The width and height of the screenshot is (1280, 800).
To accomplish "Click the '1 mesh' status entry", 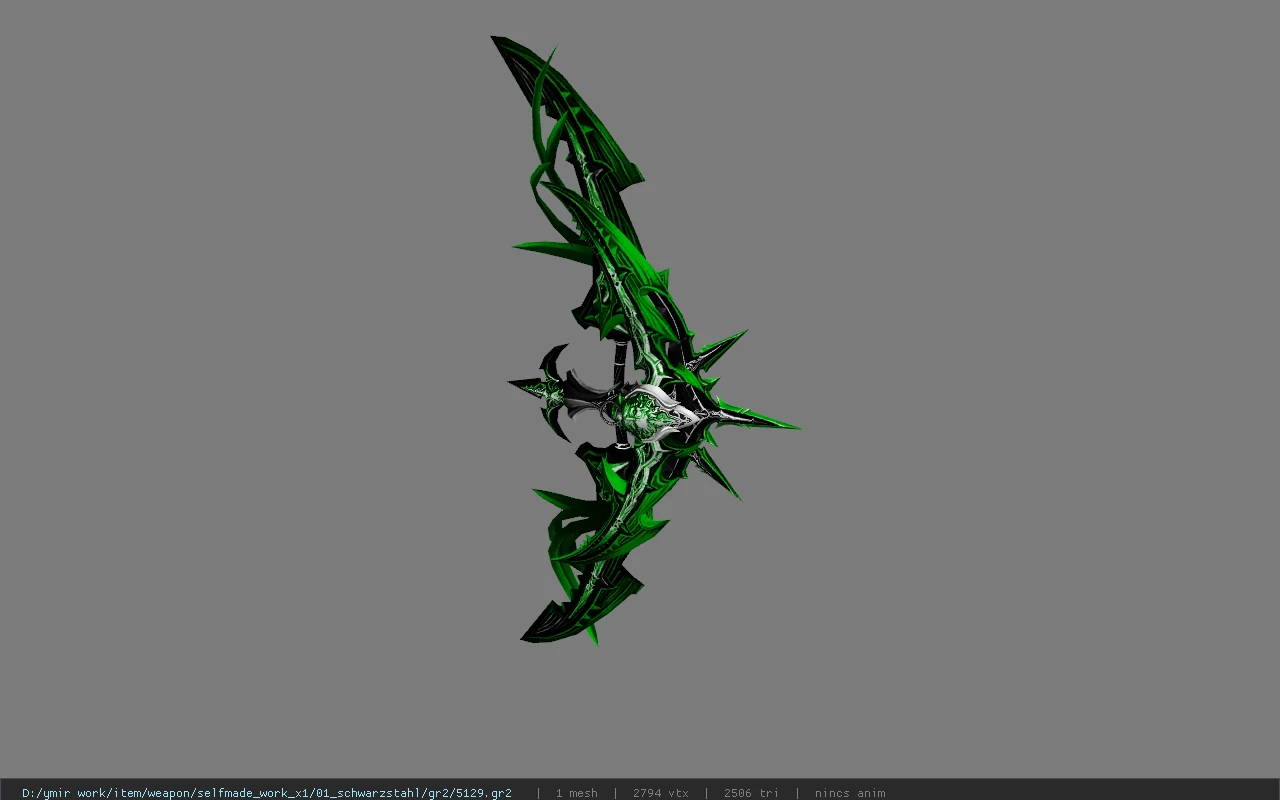I will (x=576, y=793).
